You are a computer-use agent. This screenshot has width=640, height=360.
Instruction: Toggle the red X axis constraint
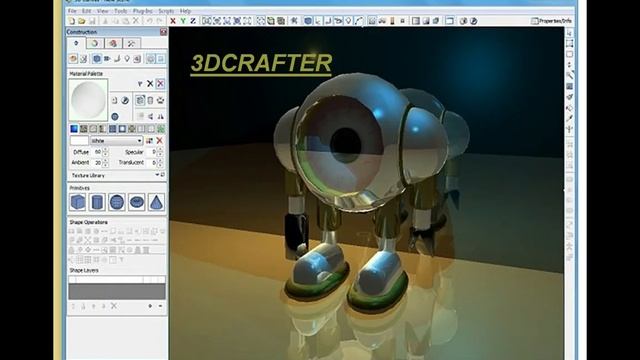173,21
